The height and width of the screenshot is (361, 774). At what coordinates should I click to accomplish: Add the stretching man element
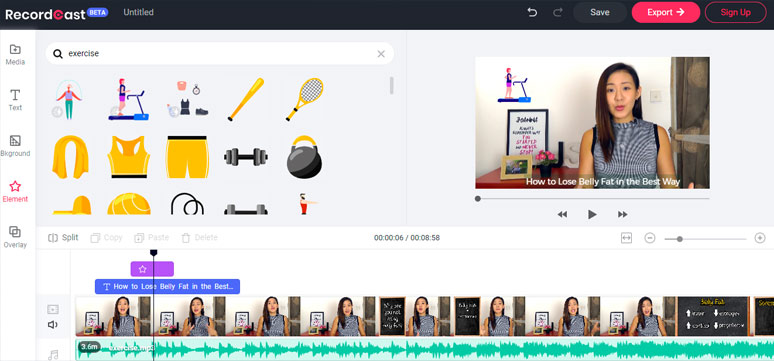[308, 204]
